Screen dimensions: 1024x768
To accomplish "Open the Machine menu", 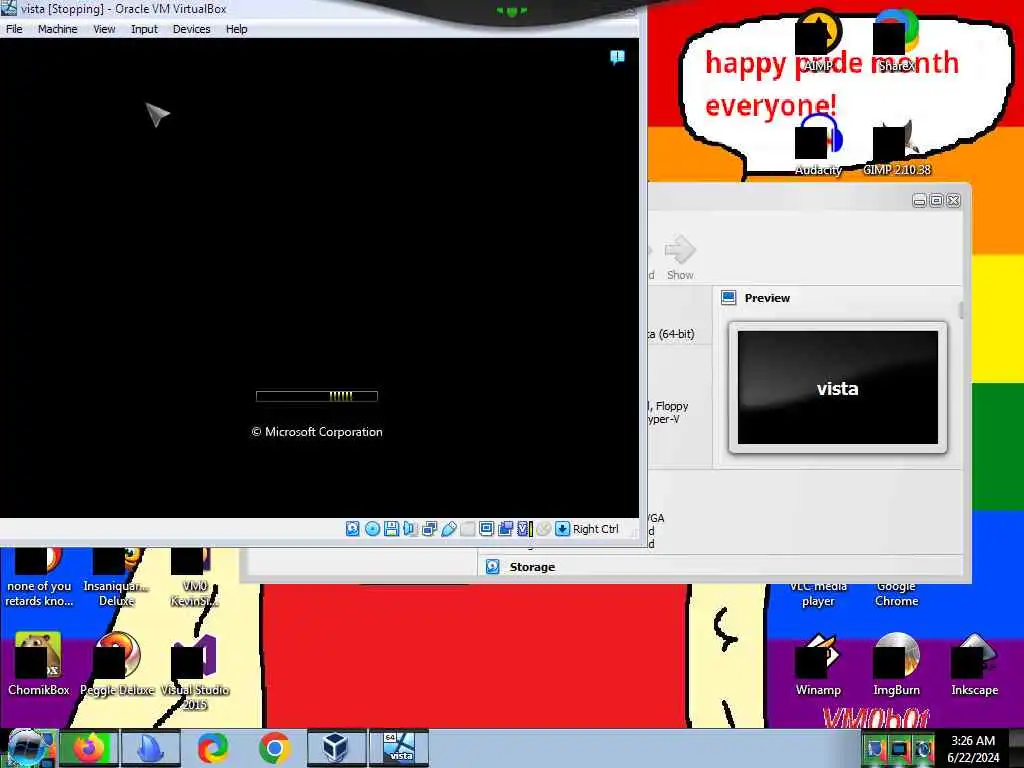I will point(57,29).
